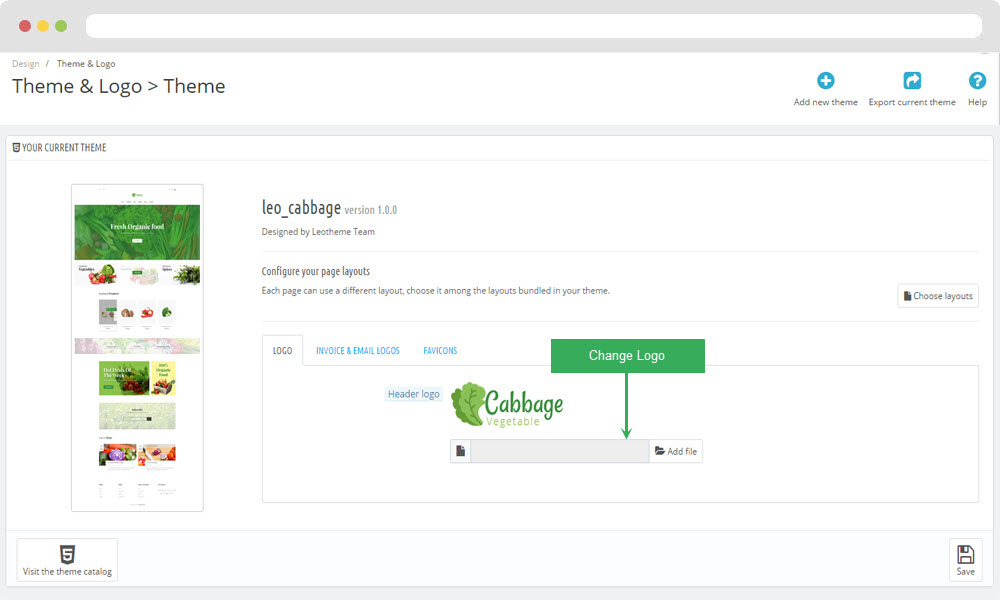
Task: Click the Visit the theme catalog label
Action: pos(67,572)
